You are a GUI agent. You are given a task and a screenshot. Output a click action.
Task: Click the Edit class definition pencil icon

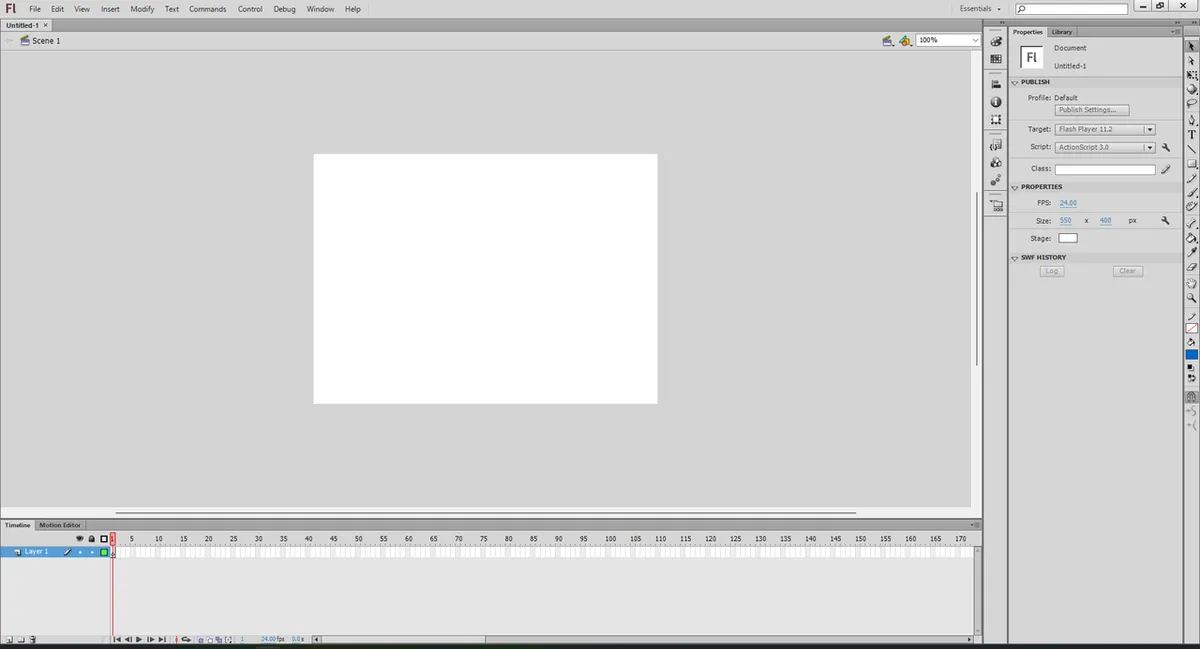1166,169
